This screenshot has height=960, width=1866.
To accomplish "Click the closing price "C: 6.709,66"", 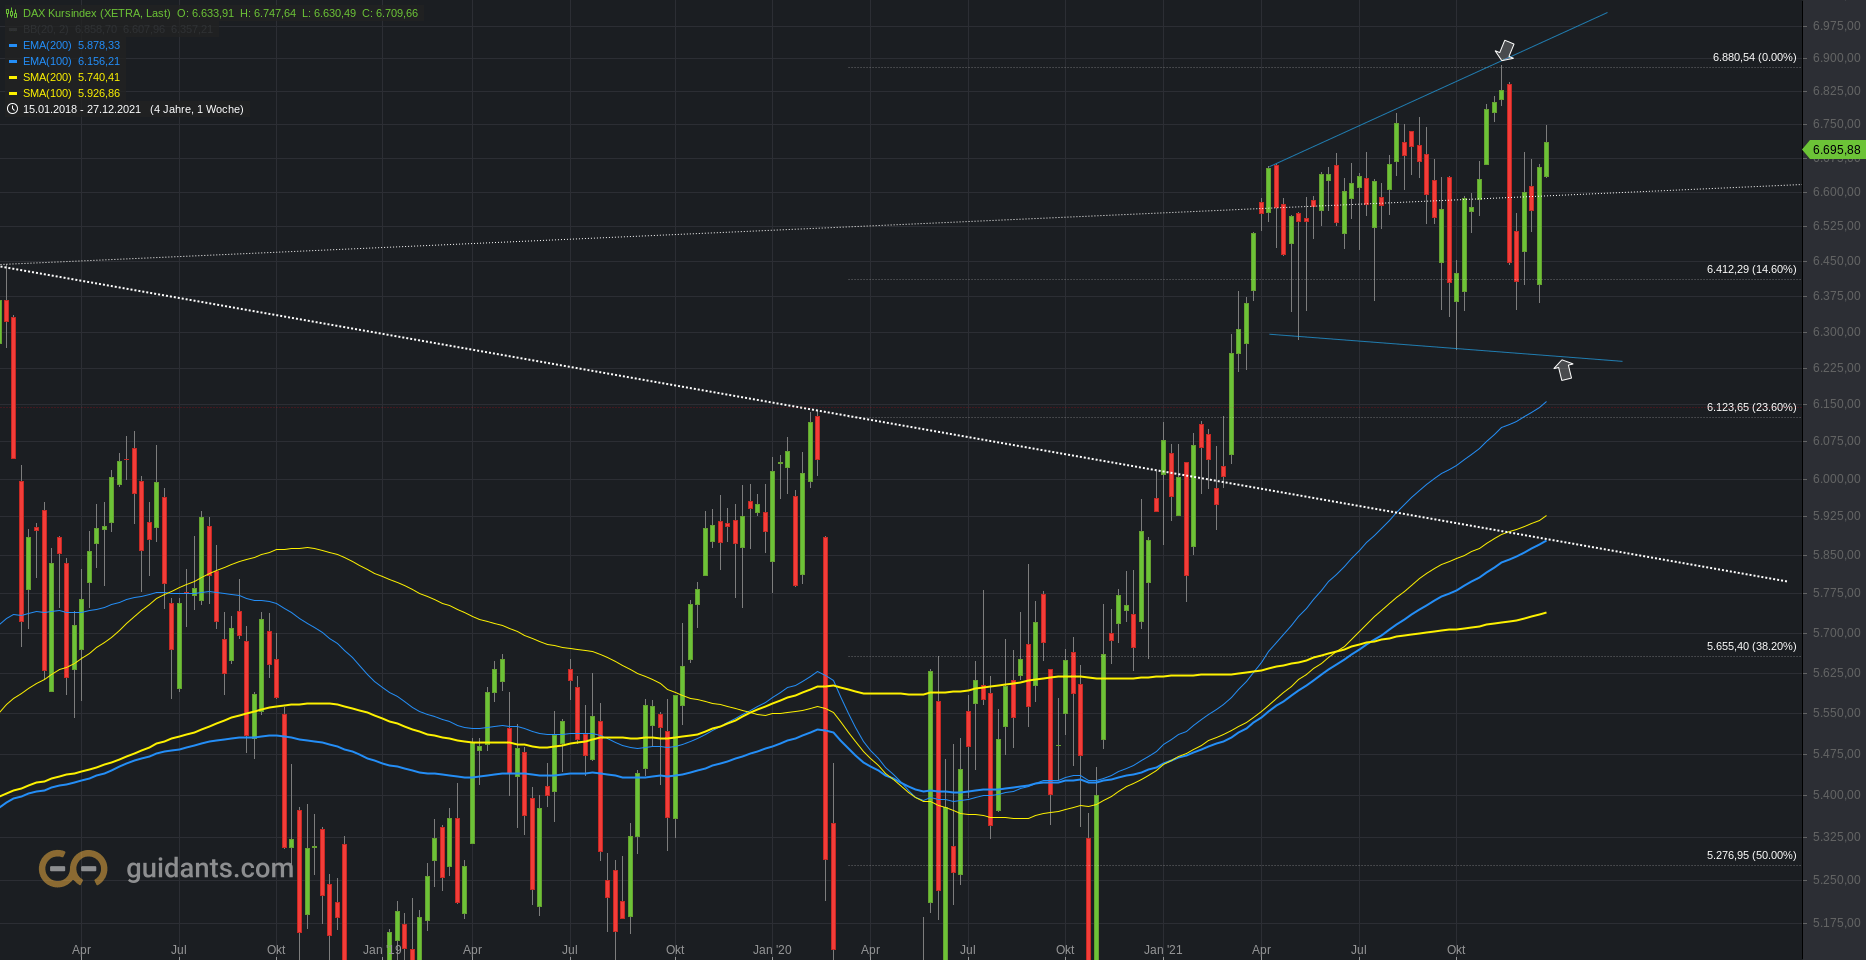I will tap(390, 13).
